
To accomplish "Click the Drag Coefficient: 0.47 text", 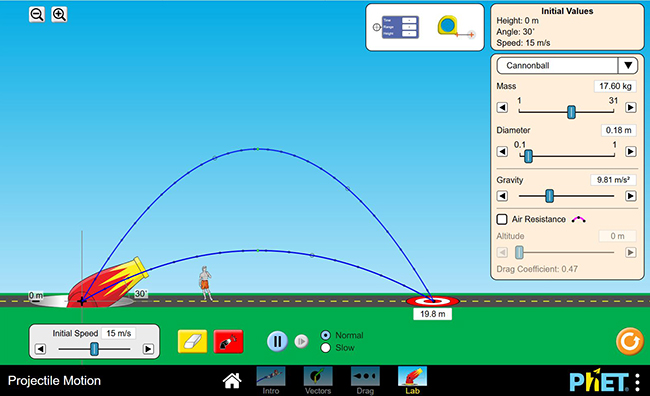I will [537, 269].
